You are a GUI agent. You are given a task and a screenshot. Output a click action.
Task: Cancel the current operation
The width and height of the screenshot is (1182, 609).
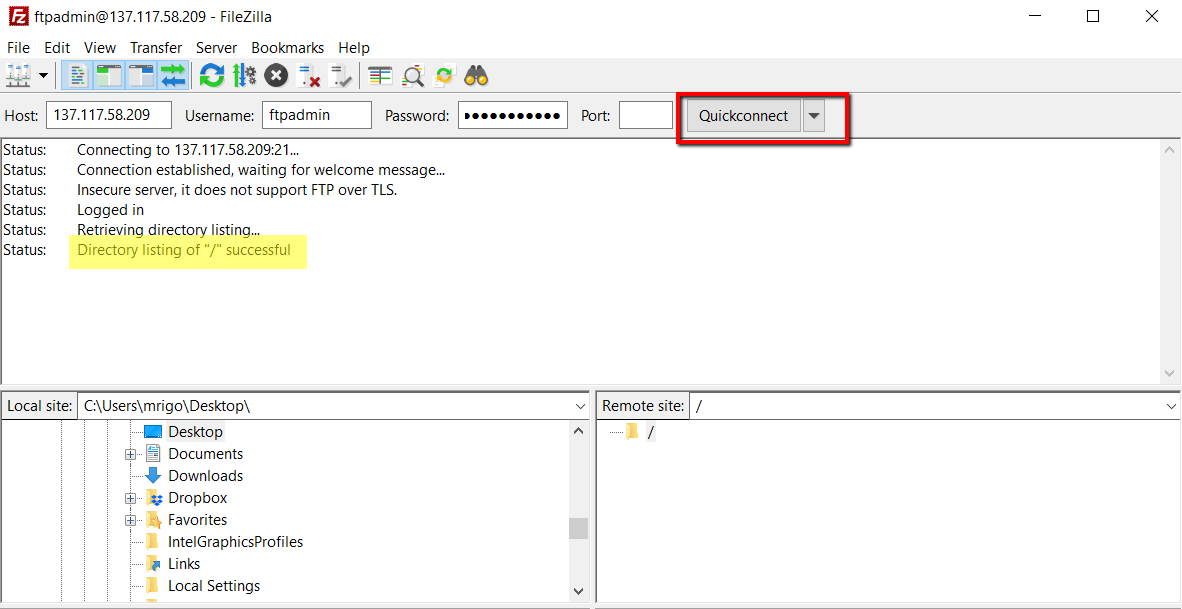pos(277,75)
